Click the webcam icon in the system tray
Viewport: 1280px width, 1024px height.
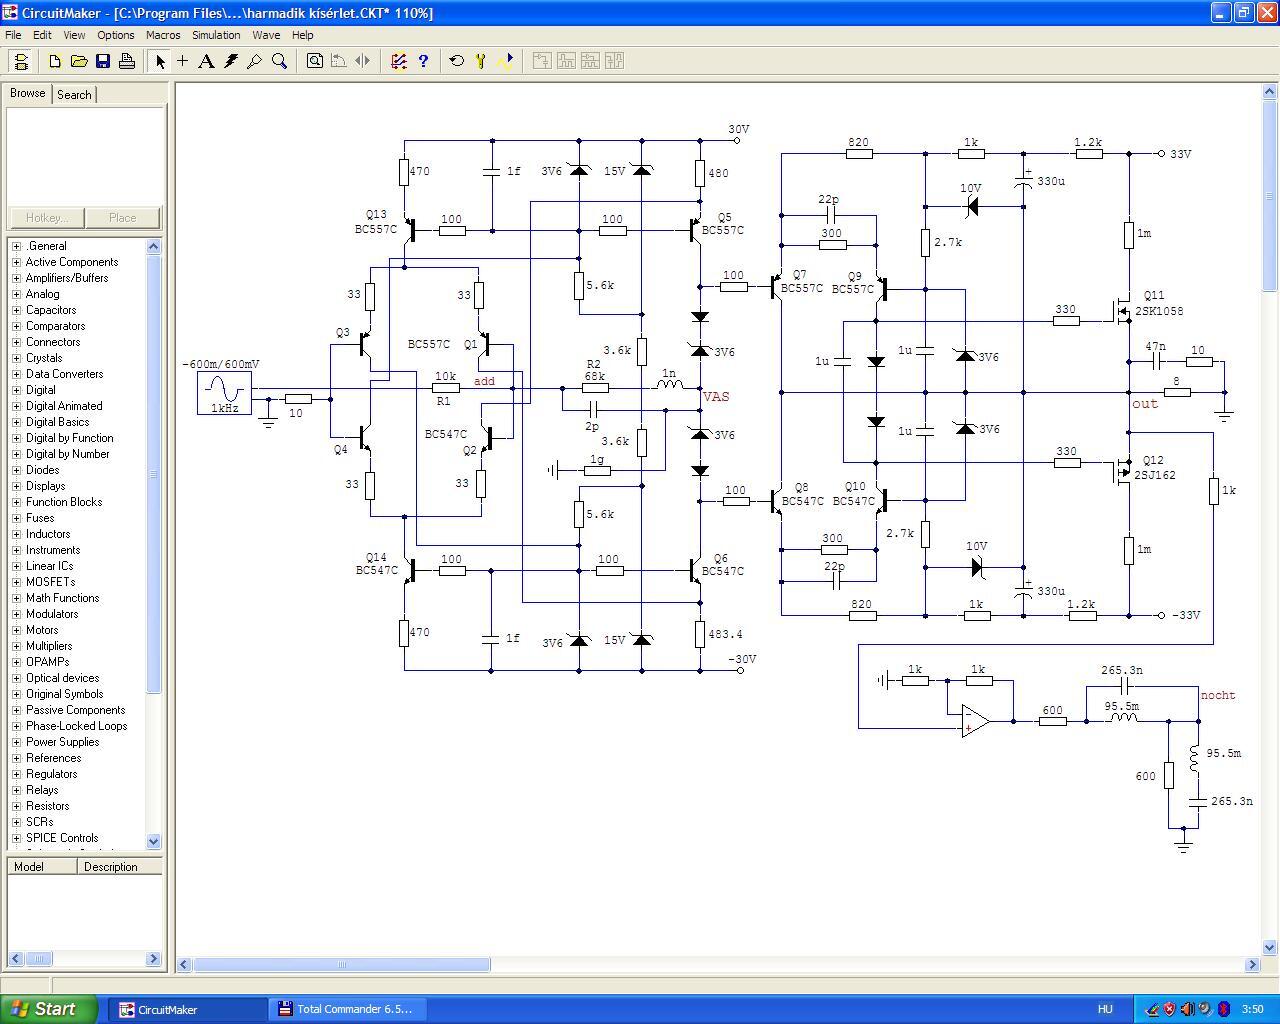[x=1206, y=1009]
